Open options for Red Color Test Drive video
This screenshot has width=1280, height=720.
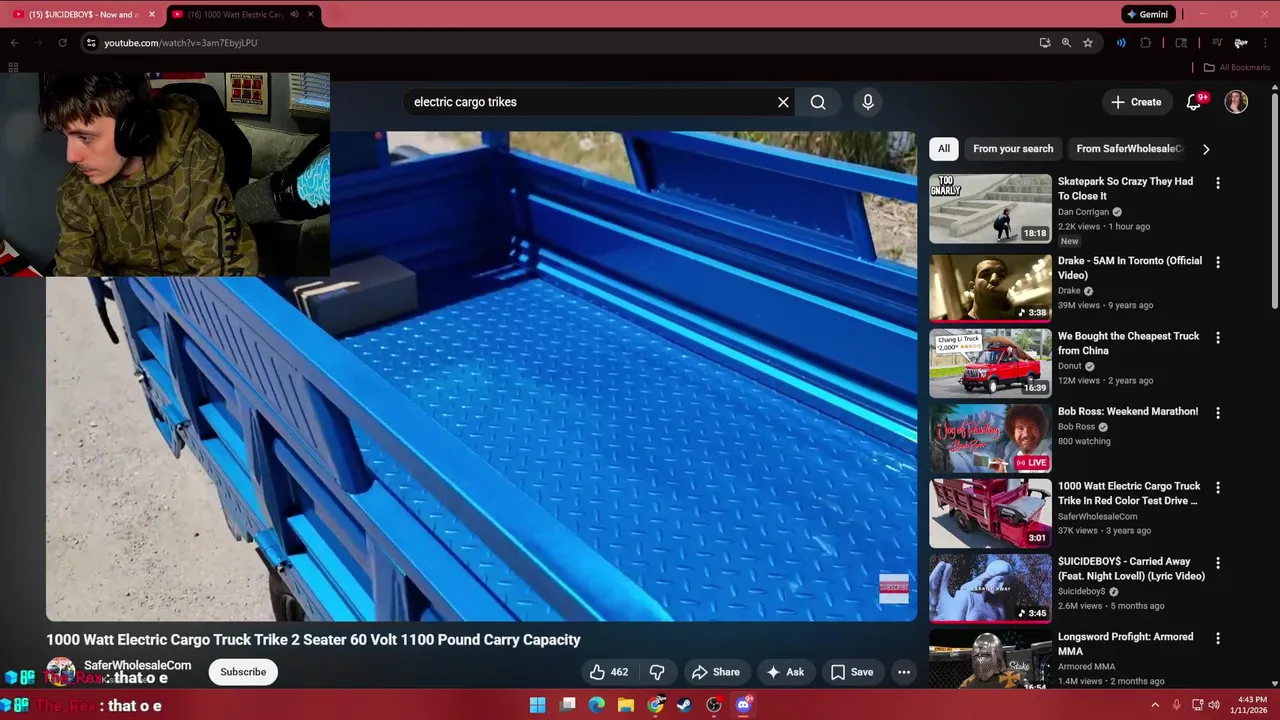tap(1218, 488)
